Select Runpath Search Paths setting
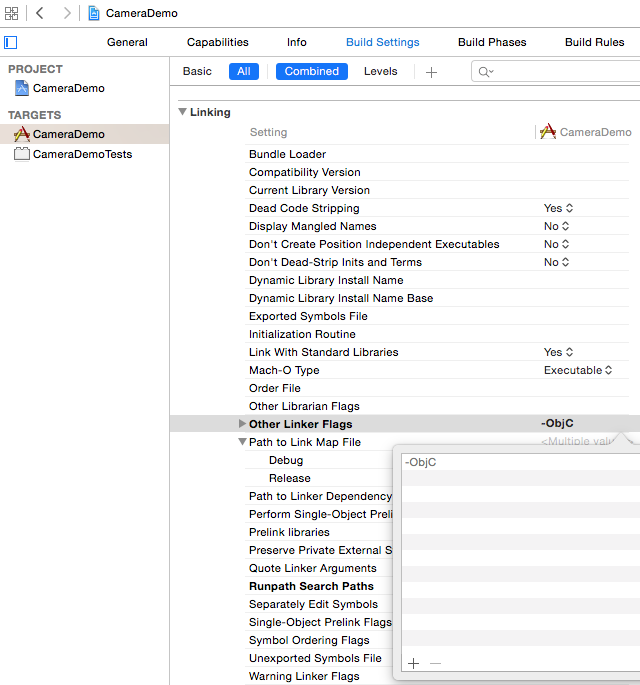 311,586
